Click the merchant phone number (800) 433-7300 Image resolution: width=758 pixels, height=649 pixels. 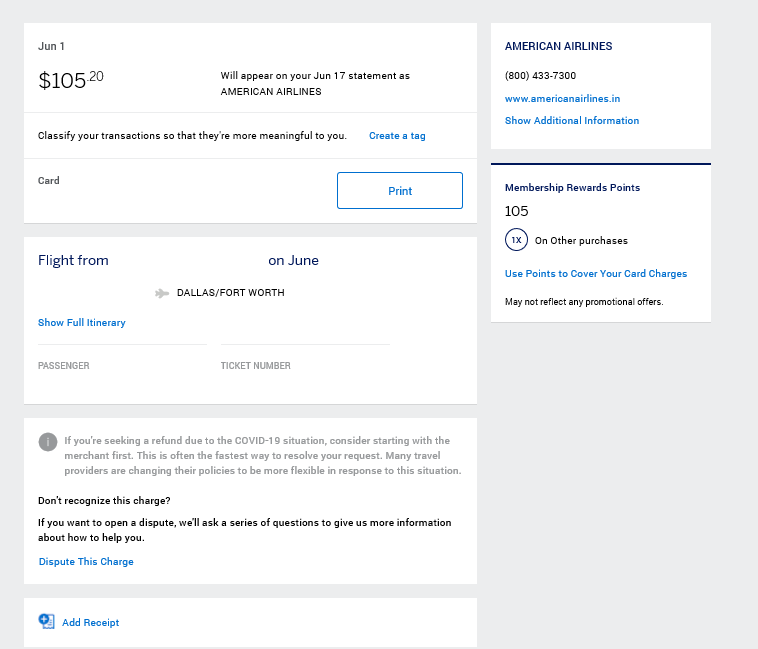click(540, 75)
